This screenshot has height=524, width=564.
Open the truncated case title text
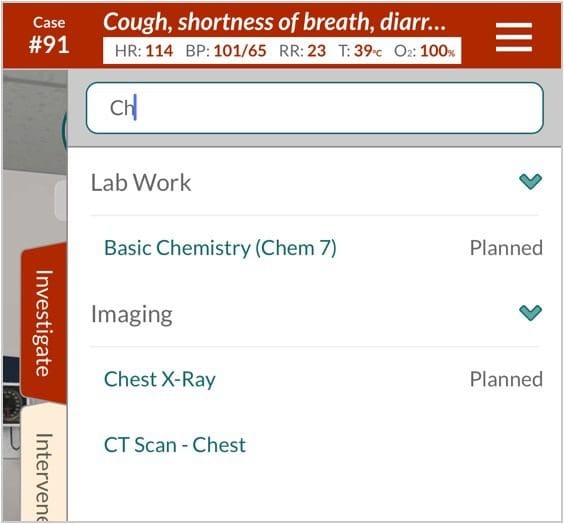click(275, 22)
